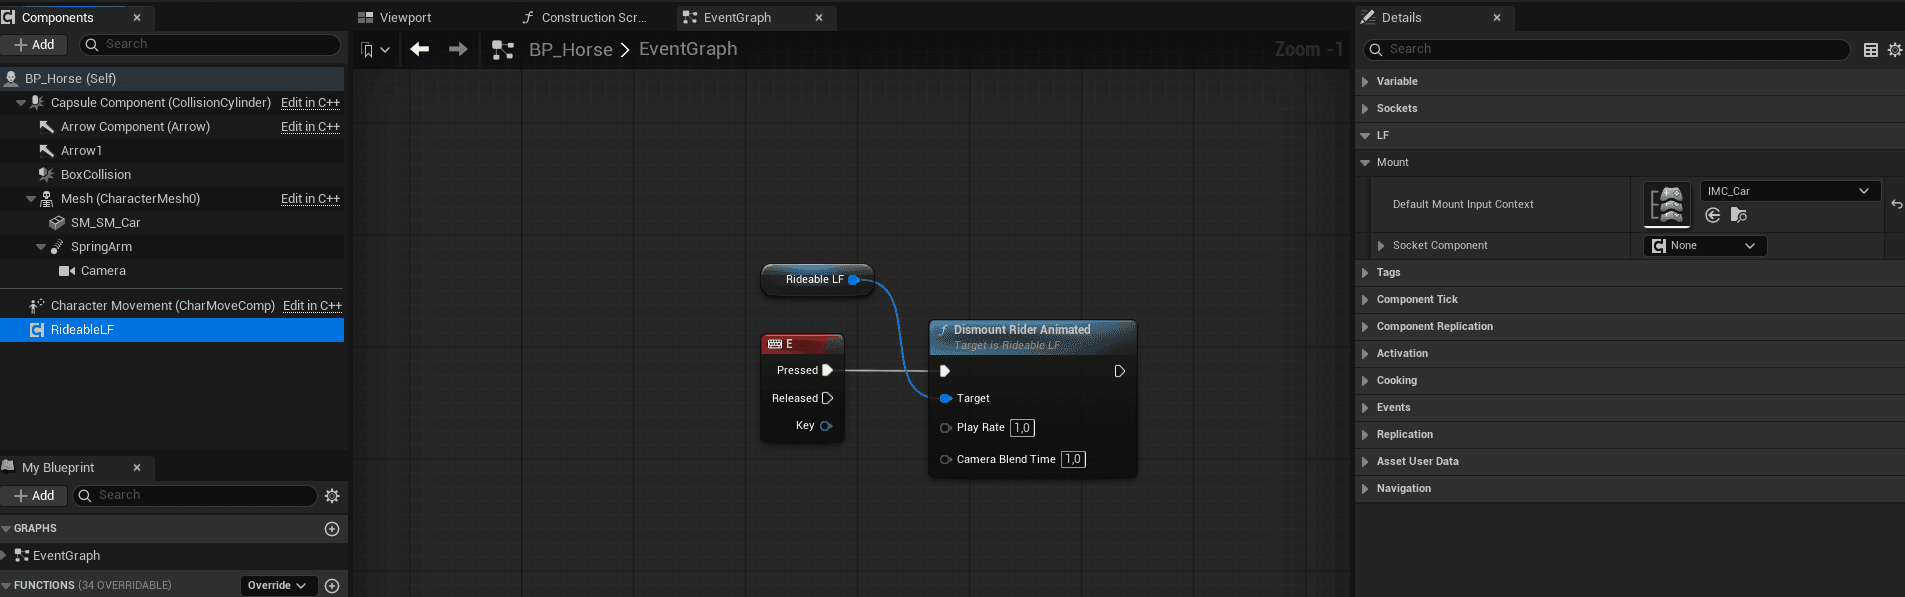Collapse the SpringArm tree node
Image resolution: width=1905 pixels, height=597 pixels.
(41, 247)
